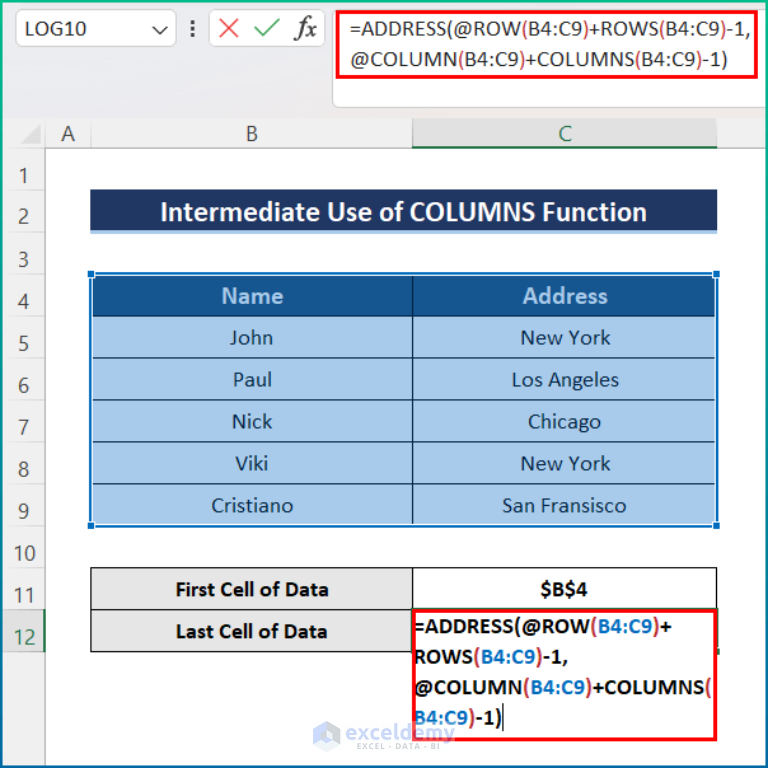Select column A header

tap(68, 134)
